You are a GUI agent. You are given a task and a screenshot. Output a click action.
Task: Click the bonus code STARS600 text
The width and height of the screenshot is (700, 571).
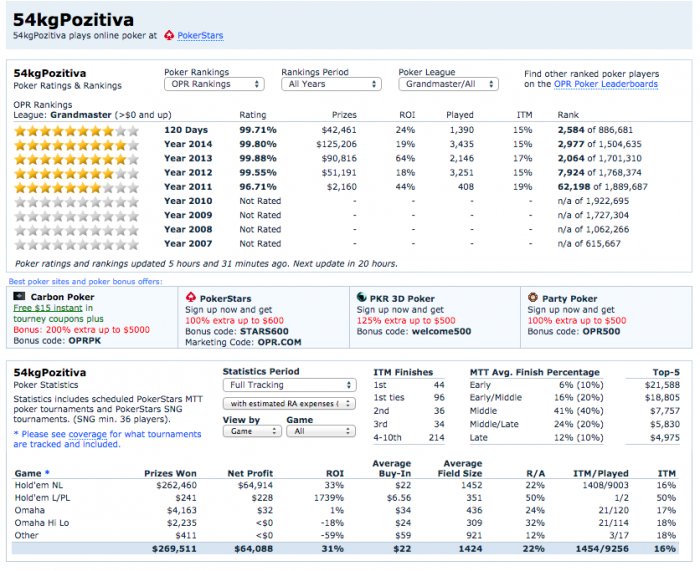(264, 331)
